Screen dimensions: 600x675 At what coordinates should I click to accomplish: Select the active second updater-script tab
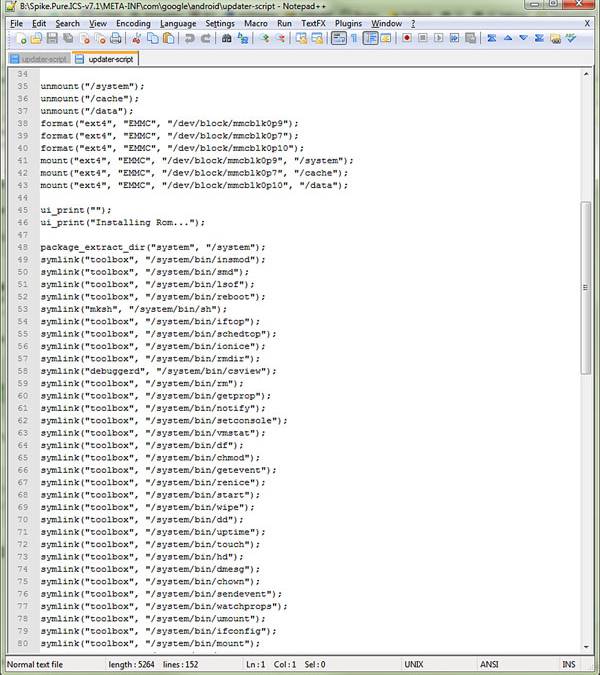[x=105, y=59]
